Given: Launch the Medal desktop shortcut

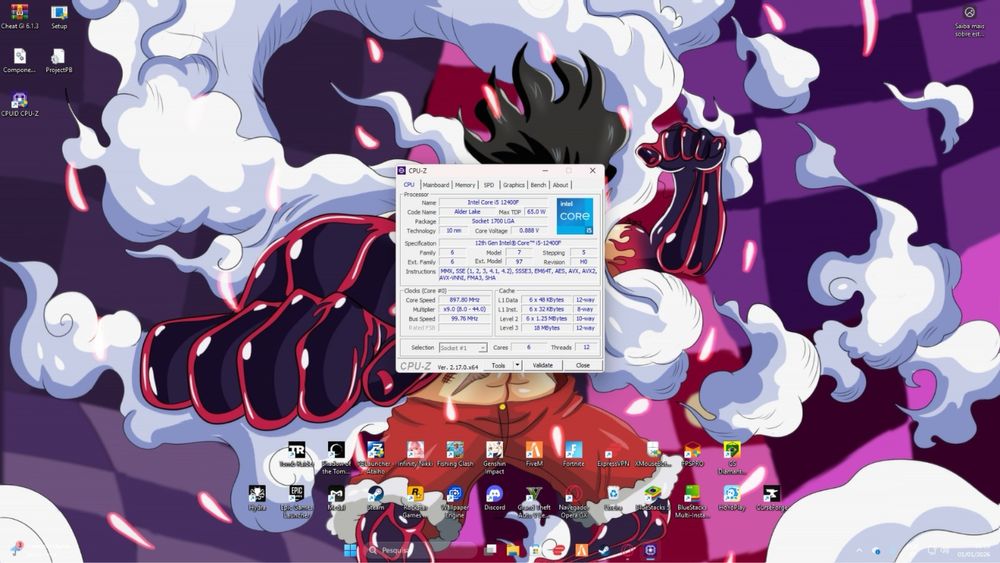Looking at the screenshot, I should click(336, 498).
